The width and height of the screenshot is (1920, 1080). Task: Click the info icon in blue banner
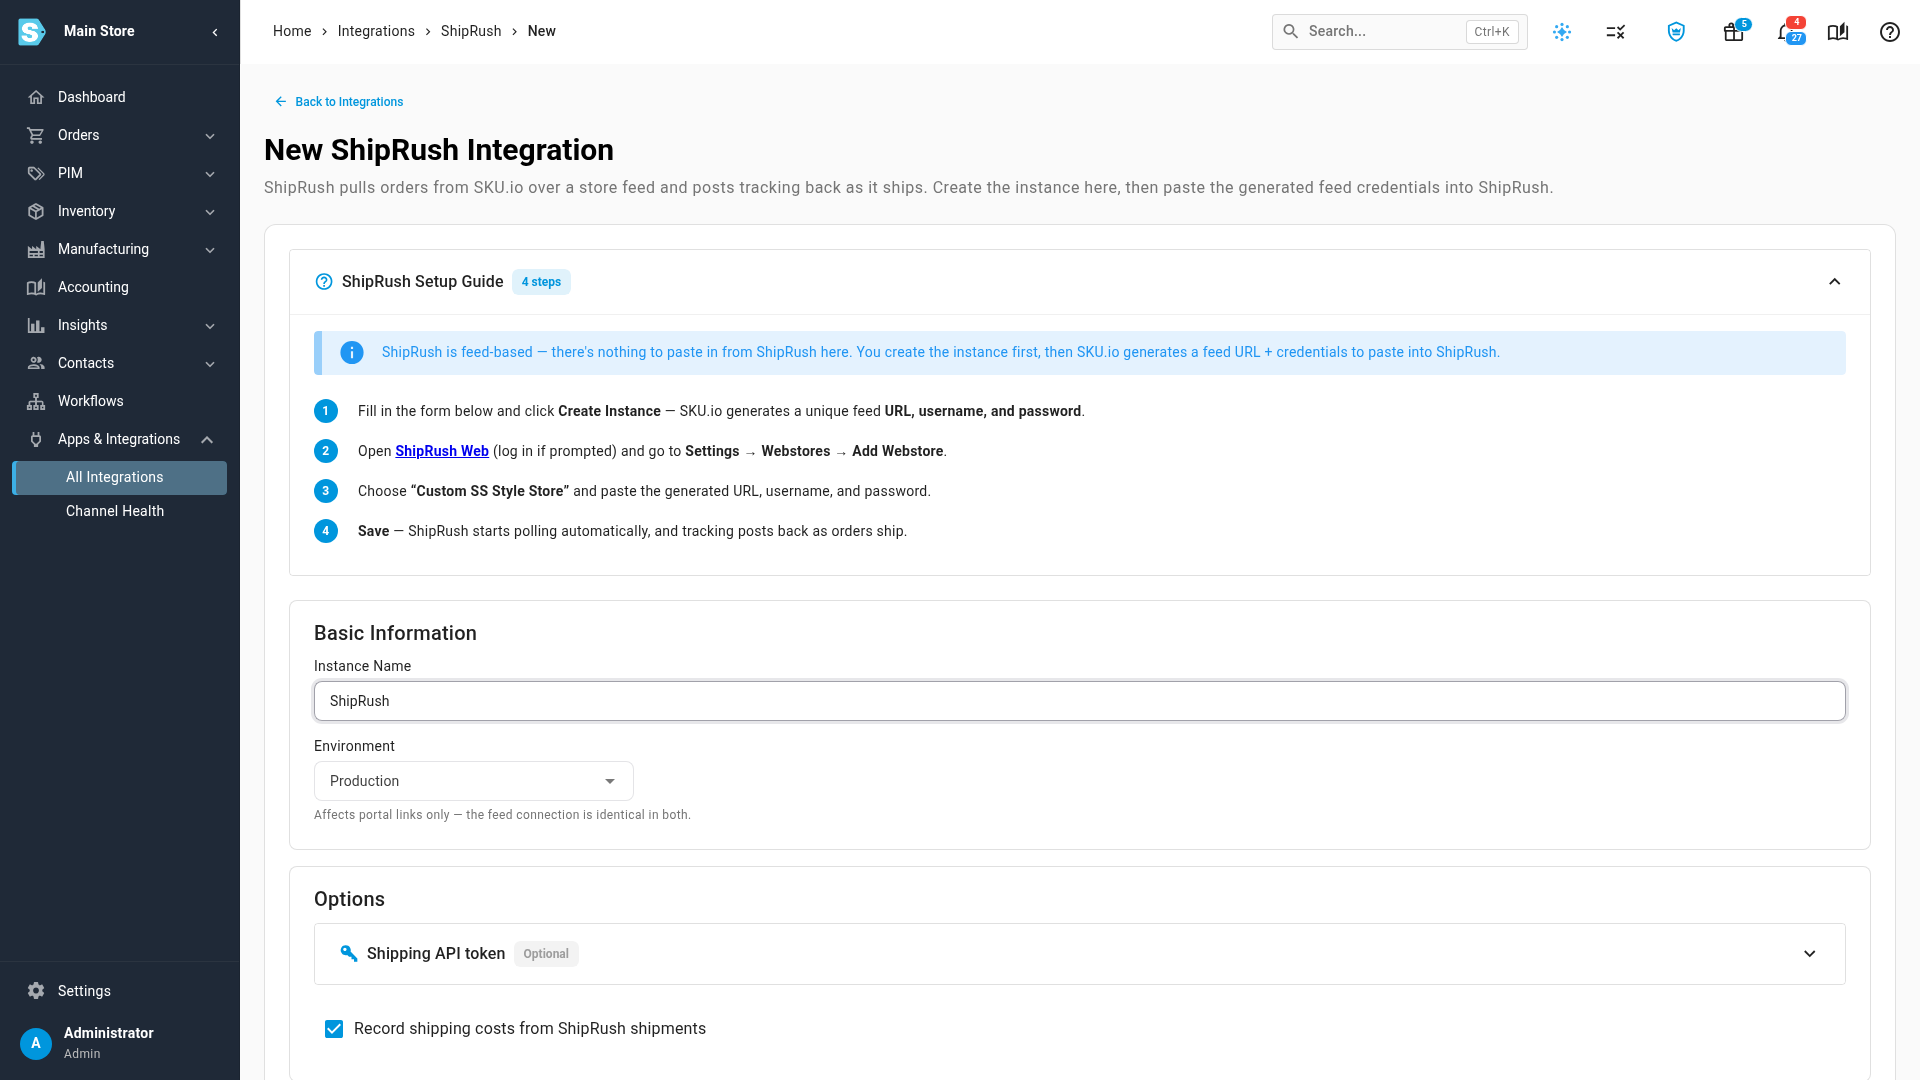point(352,353)
